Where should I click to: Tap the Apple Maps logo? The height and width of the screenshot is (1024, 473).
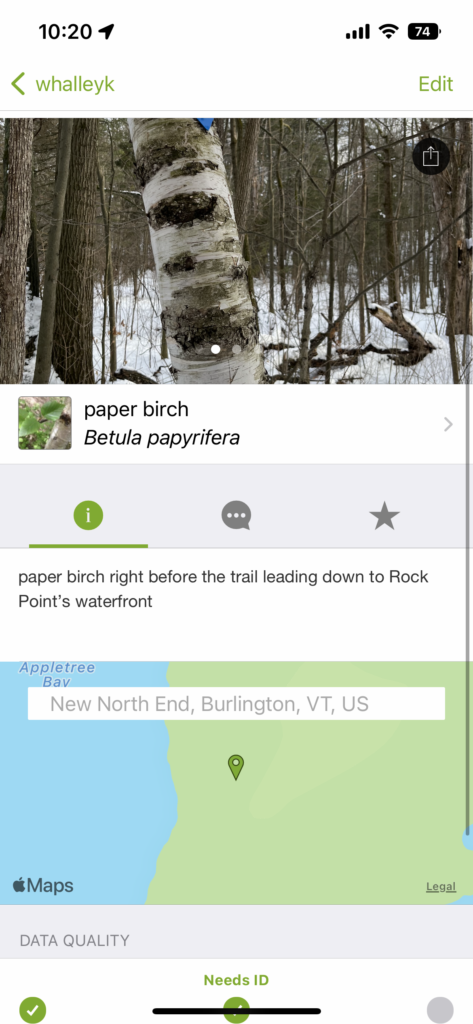coord(43,886)
